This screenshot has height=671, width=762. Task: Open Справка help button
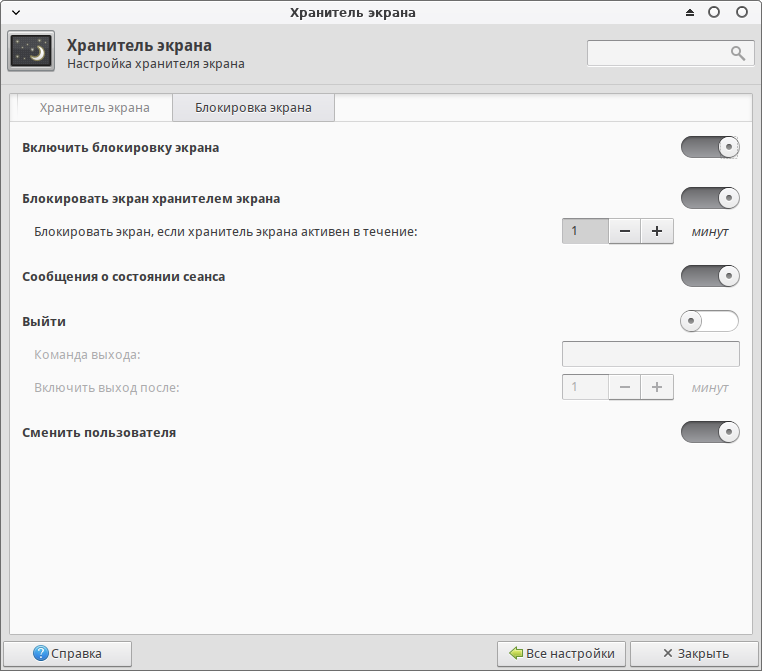click(x=68, y=654)
